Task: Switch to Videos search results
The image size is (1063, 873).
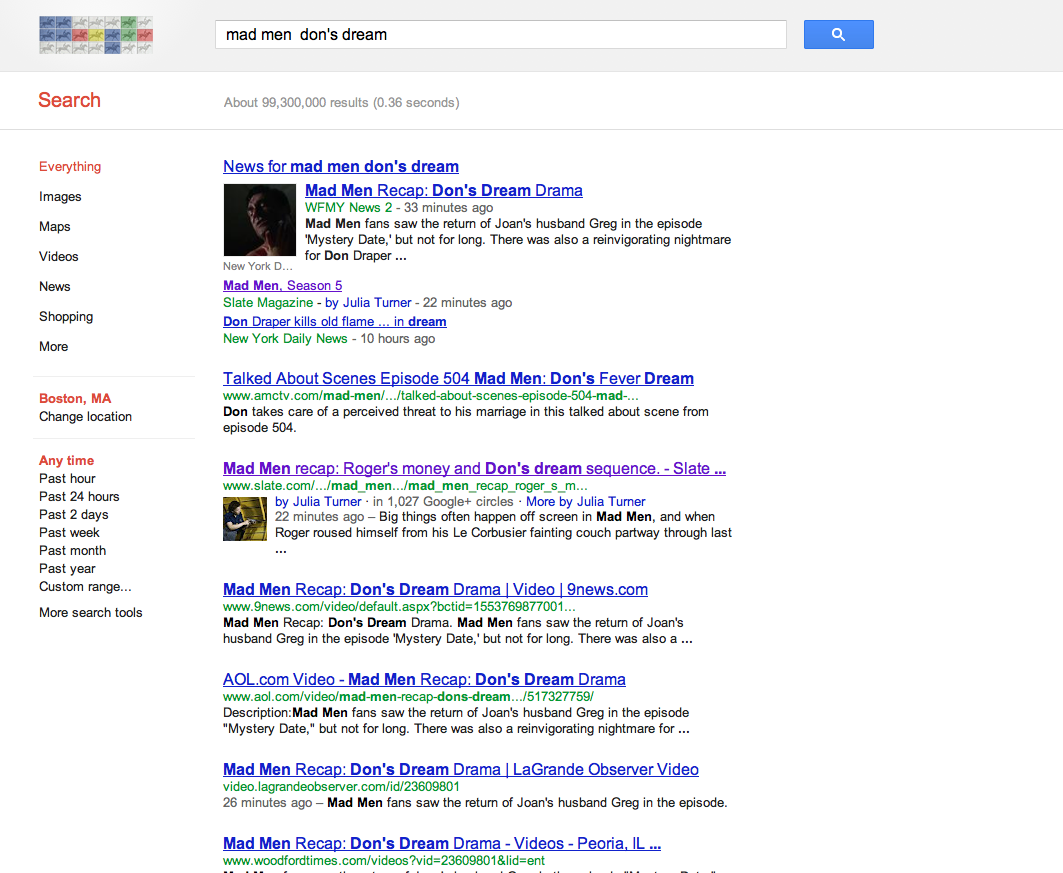Action: (58, 257)
